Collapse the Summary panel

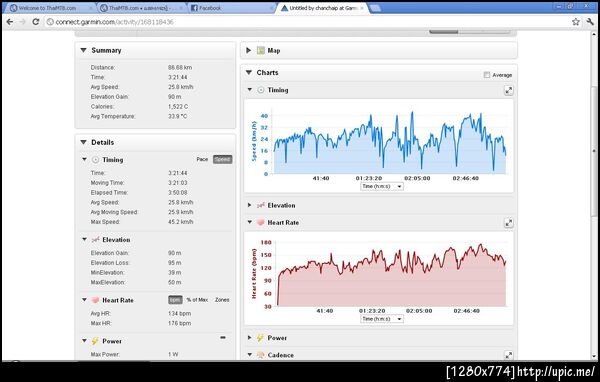coord(83,50)
